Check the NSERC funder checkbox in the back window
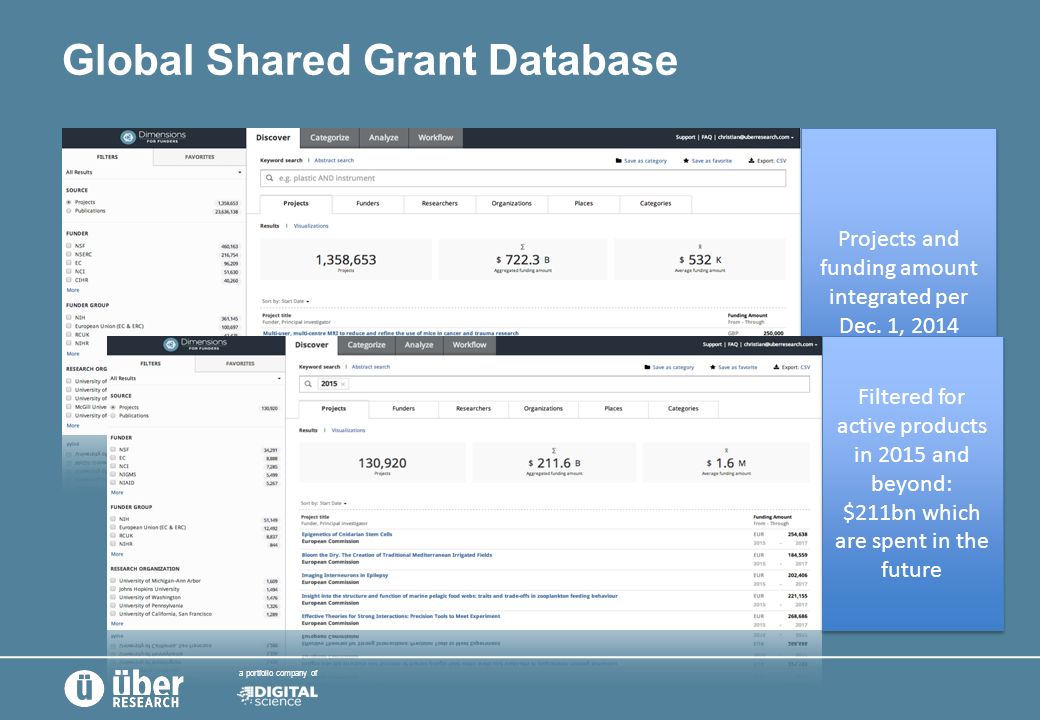This screenshot has width=1040, height=720. 69,255
